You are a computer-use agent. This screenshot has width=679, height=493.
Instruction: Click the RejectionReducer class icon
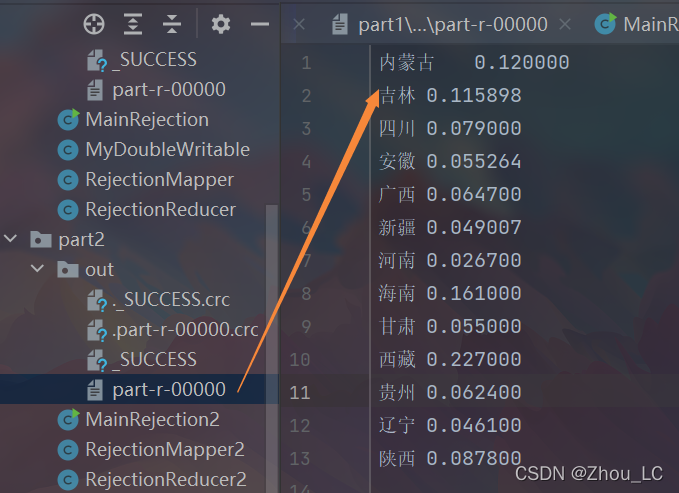tap(68, 210)
